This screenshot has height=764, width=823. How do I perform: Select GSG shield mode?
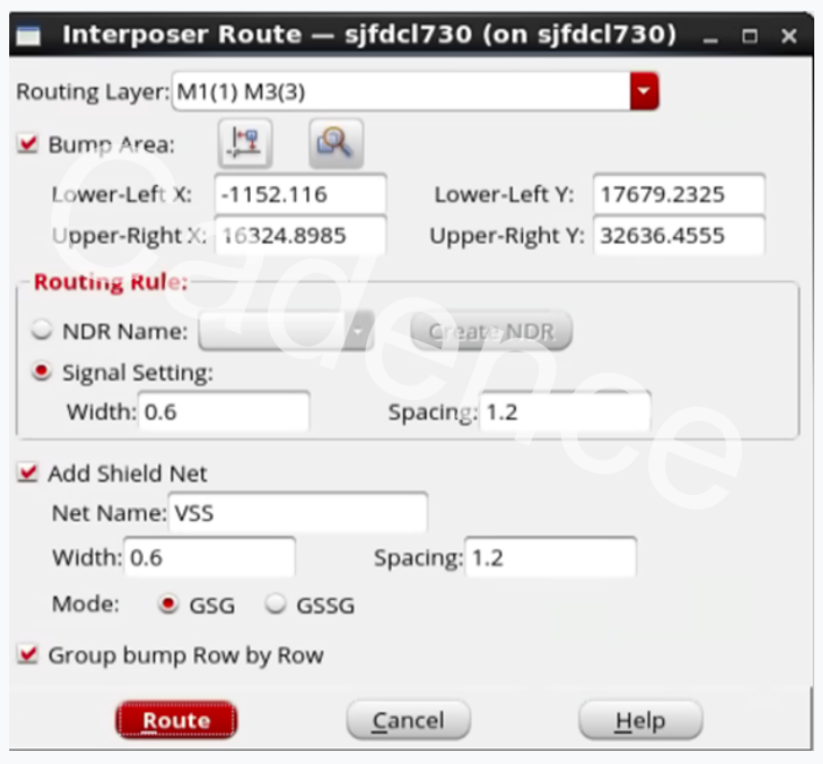tap(169, 605)
